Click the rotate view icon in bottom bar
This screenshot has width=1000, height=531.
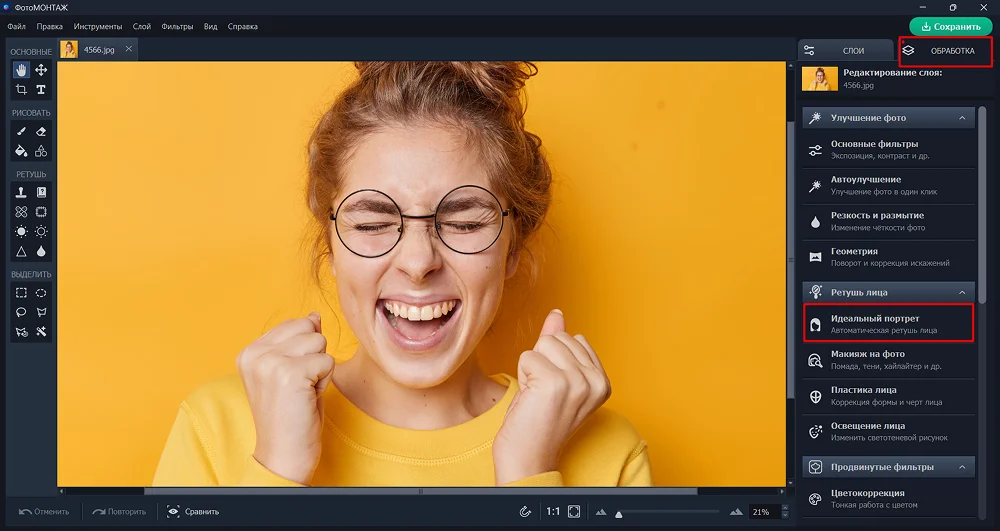pos(526,511)
